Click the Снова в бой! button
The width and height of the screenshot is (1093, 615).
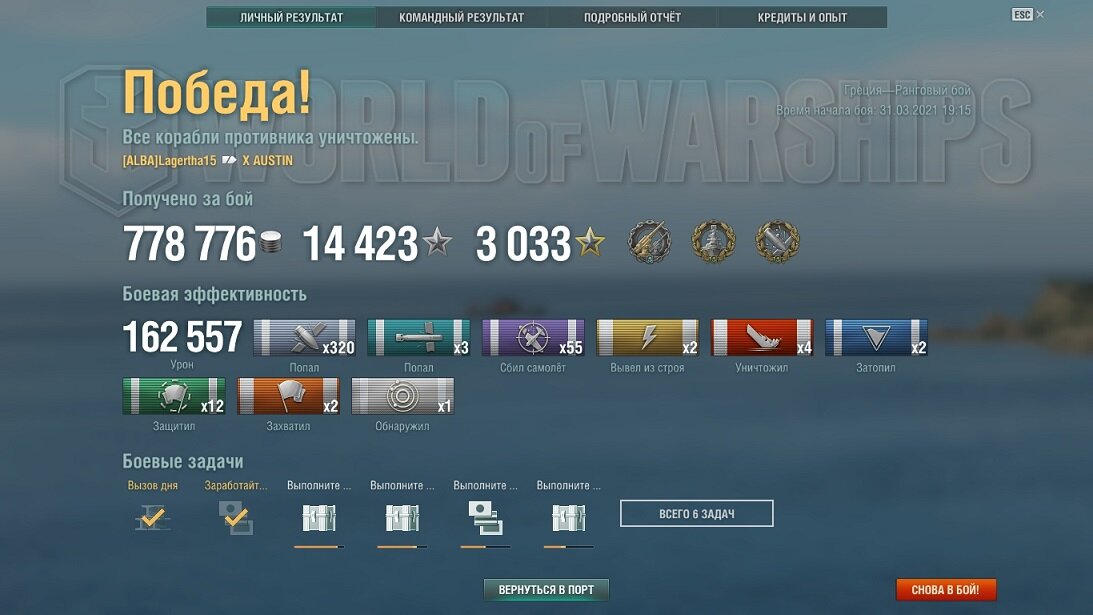[945, 590]
